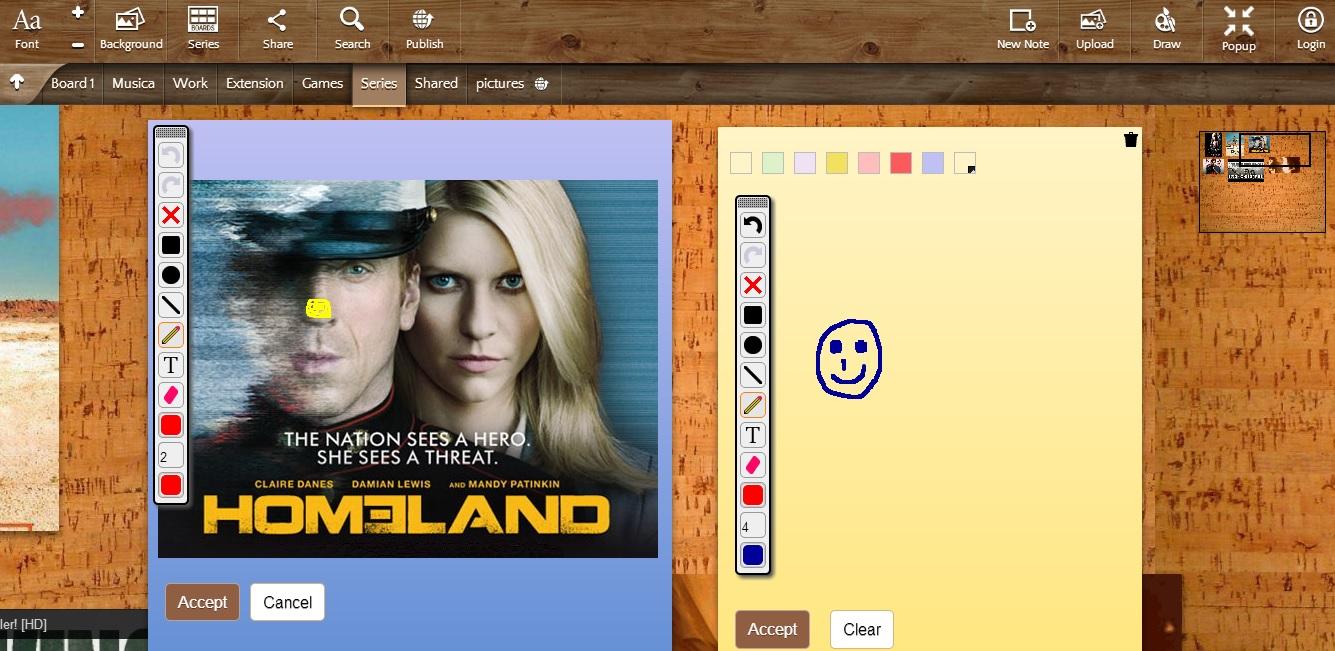The image size is (1335, 651).
Task: Open the Font settings
Action: click(27, 30)
